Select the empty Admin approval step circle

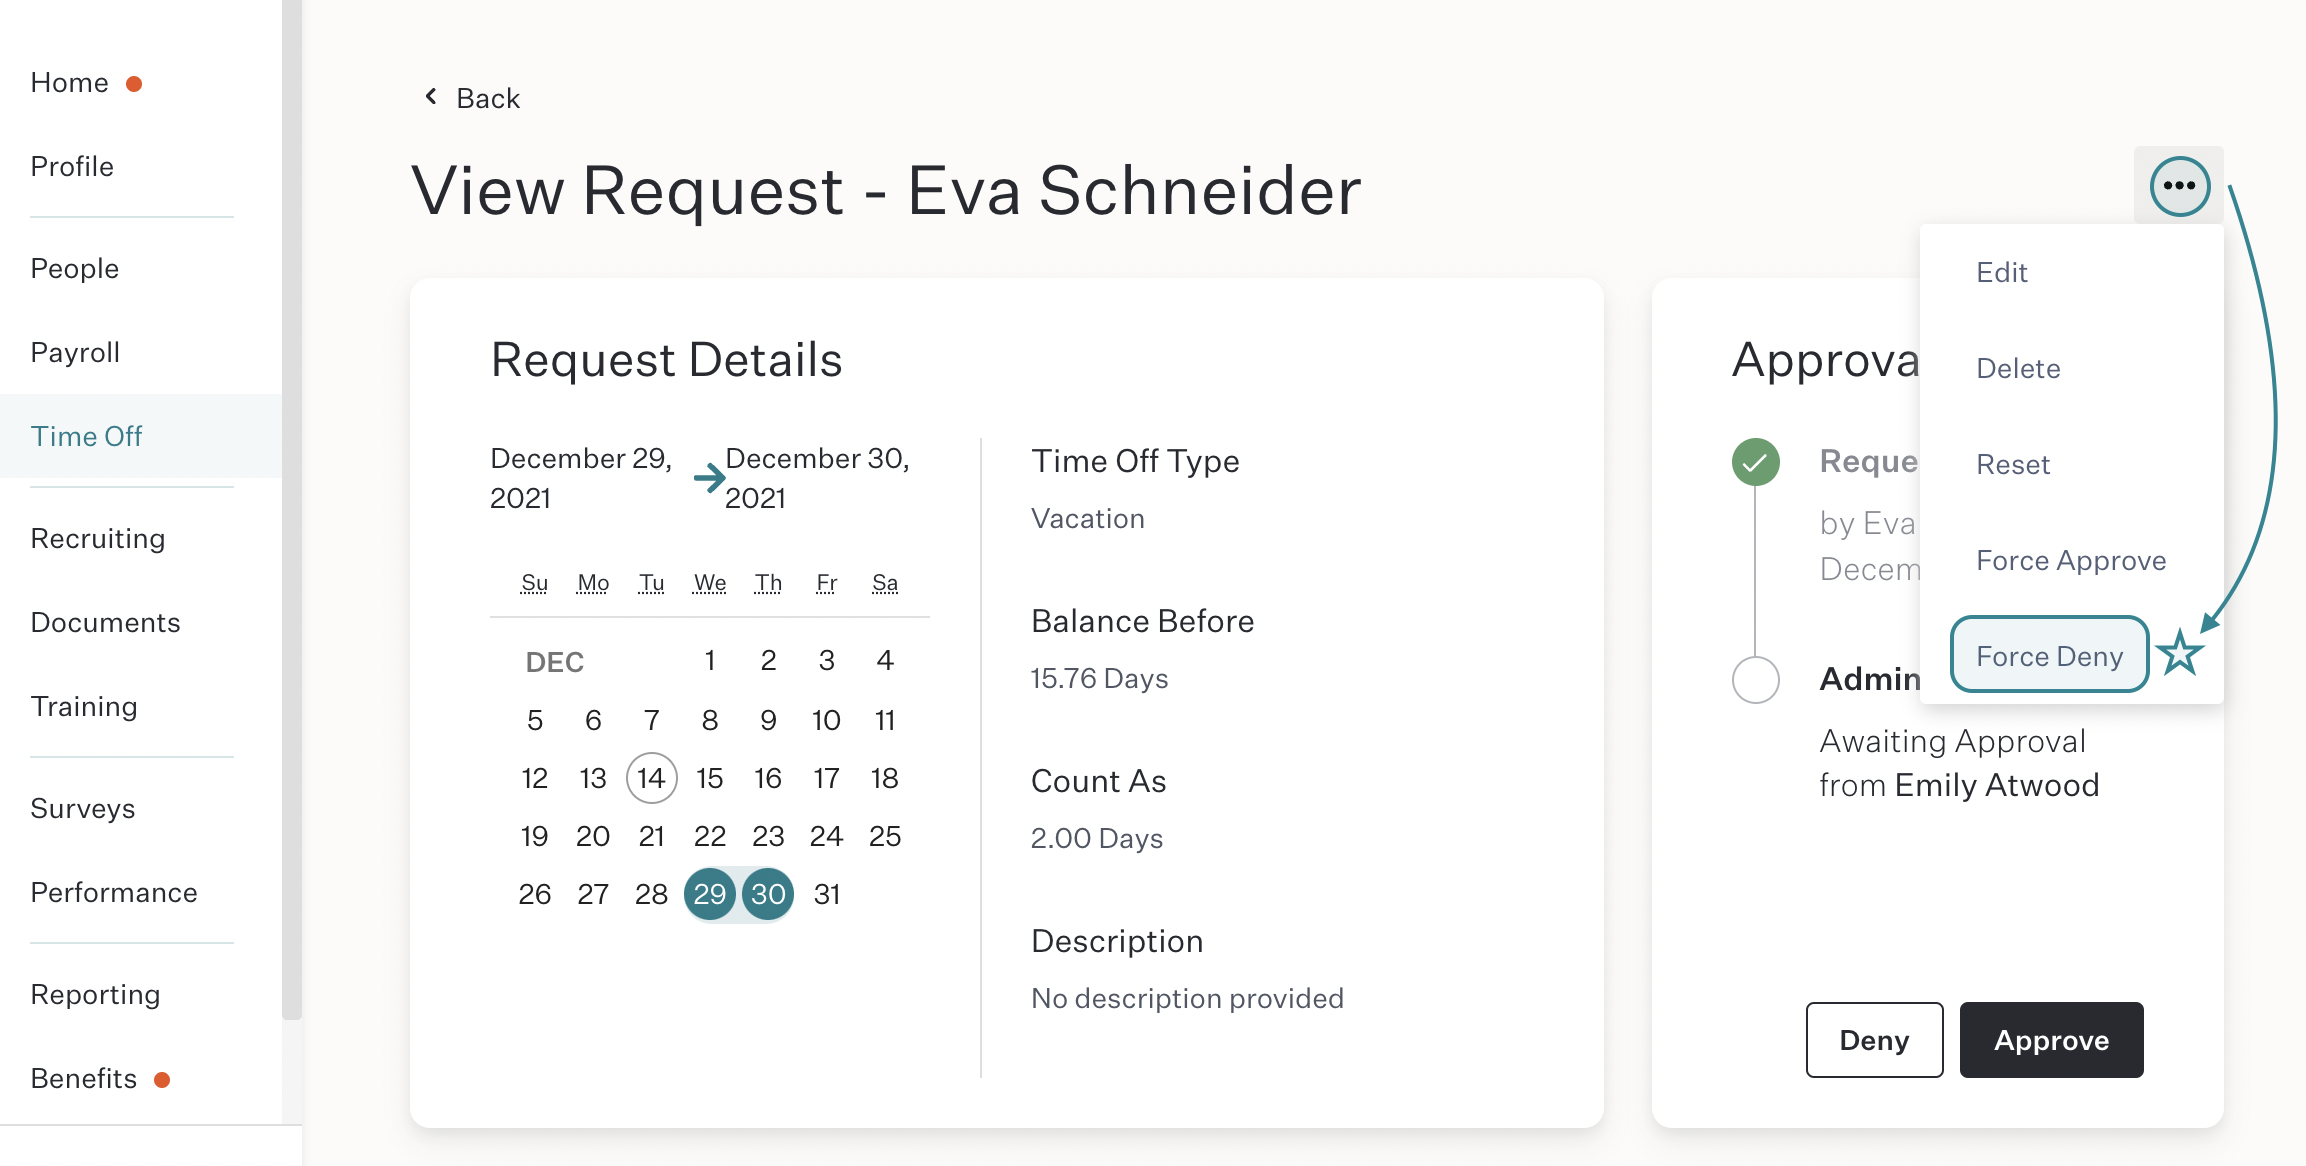(1755, 680)
